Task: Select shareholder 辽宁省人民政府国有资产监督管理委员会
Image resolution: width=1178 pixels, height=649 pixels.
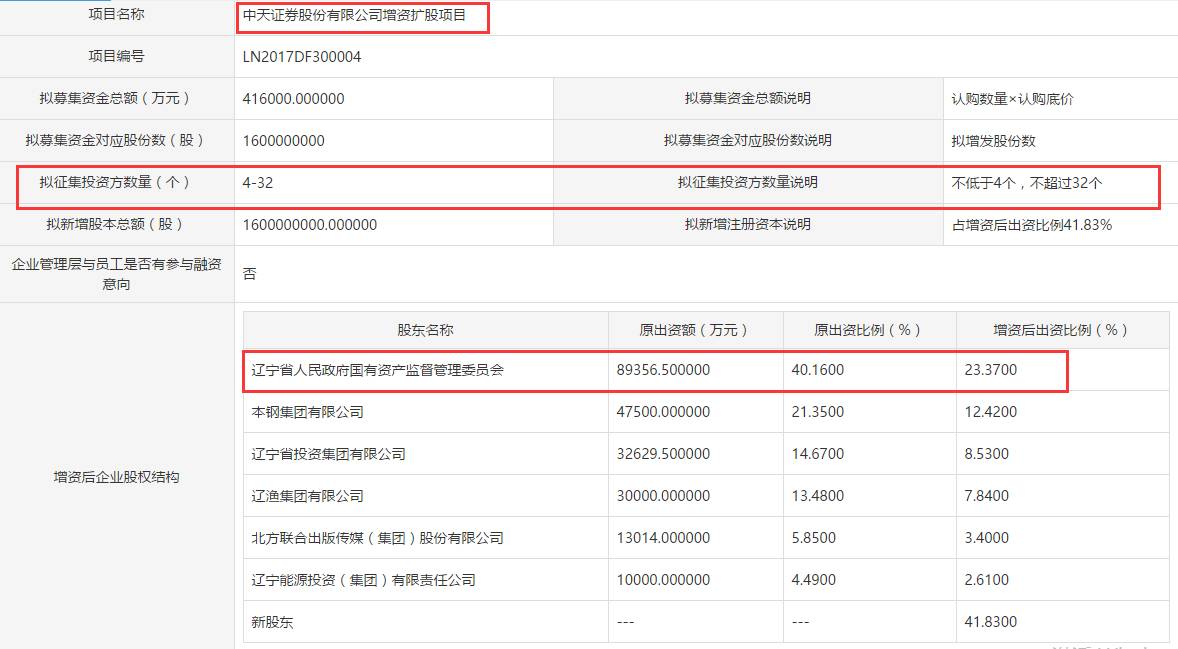Action: click(377, 370)
